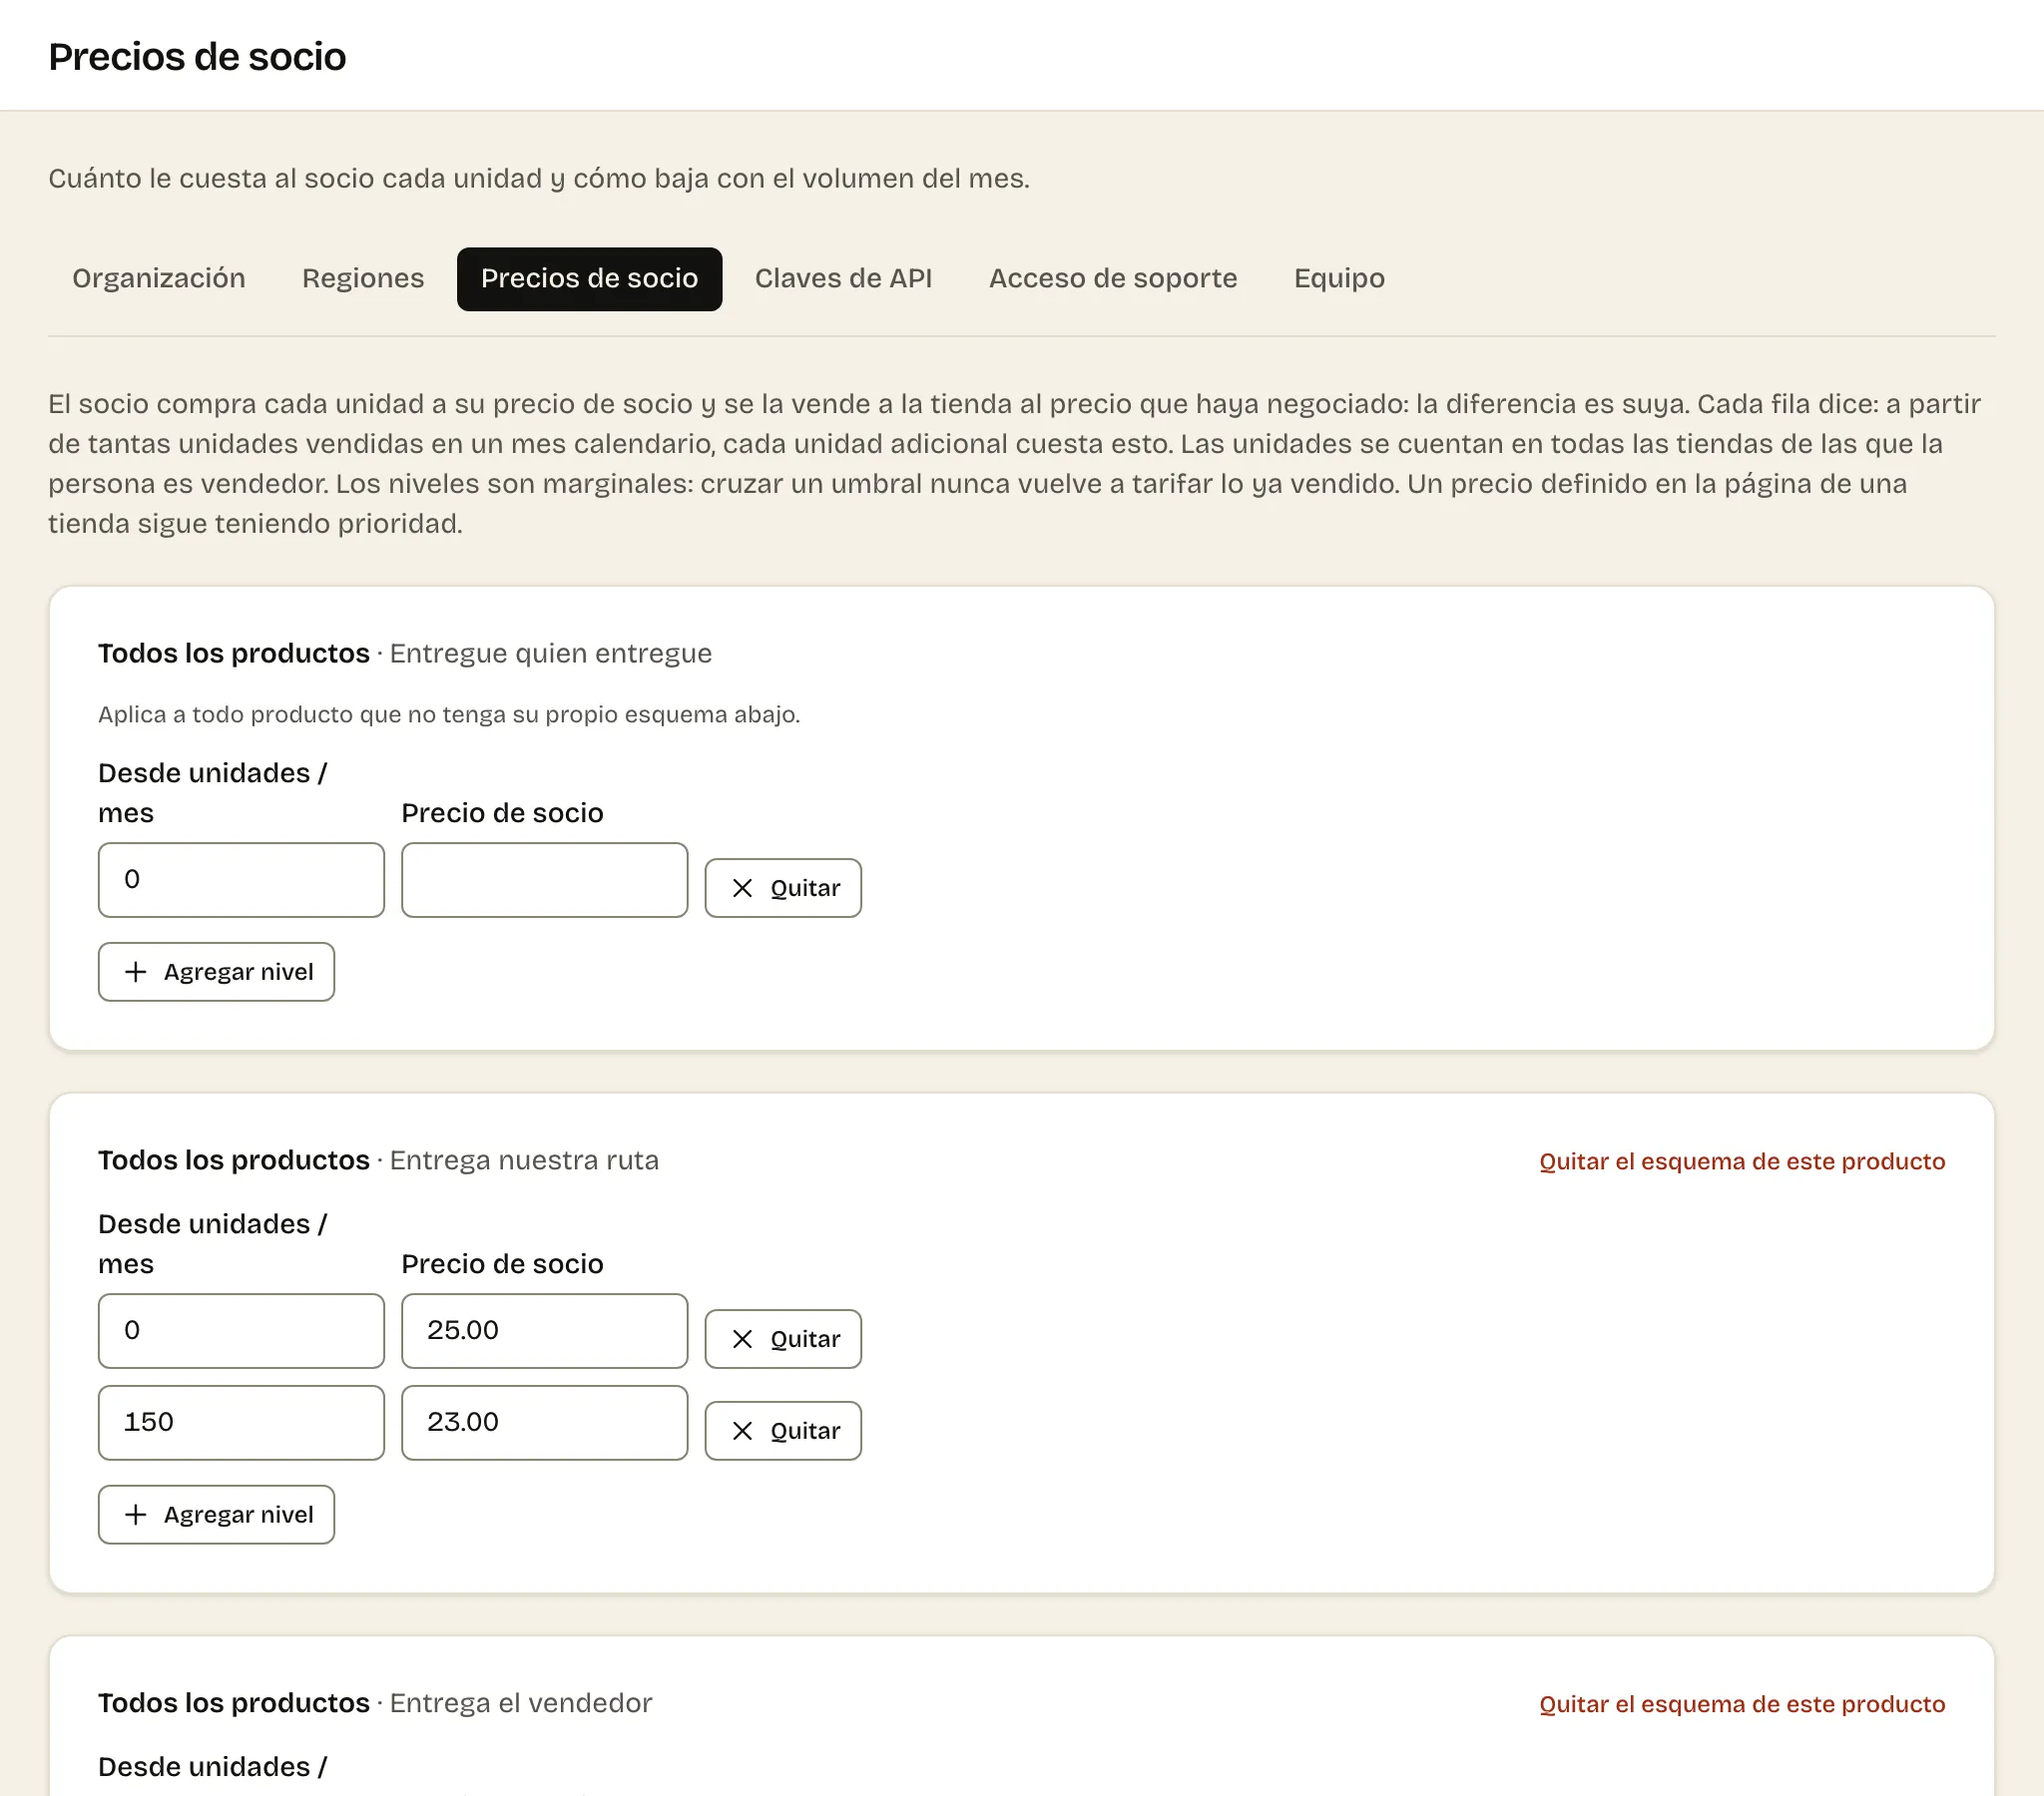Click the 'Desde unidades / mes' label in the Entregue quien entregue card
The image size is (2044, 1796).
212,793
